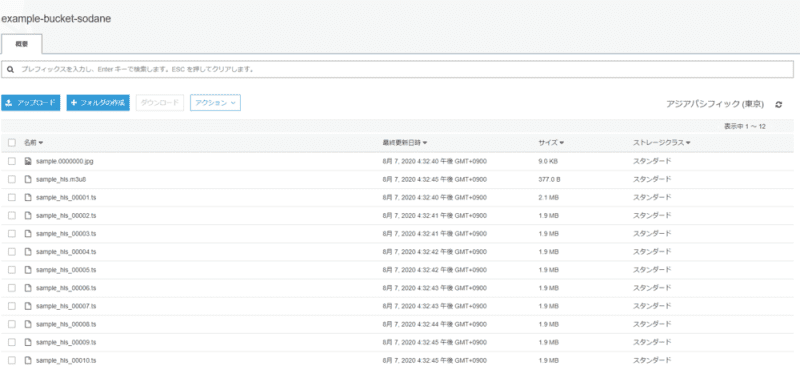This screenshot has width=800, height=378.
Task: Click the 2.1 MB size value
Action: pyautogui.click(x=548, y=197)
